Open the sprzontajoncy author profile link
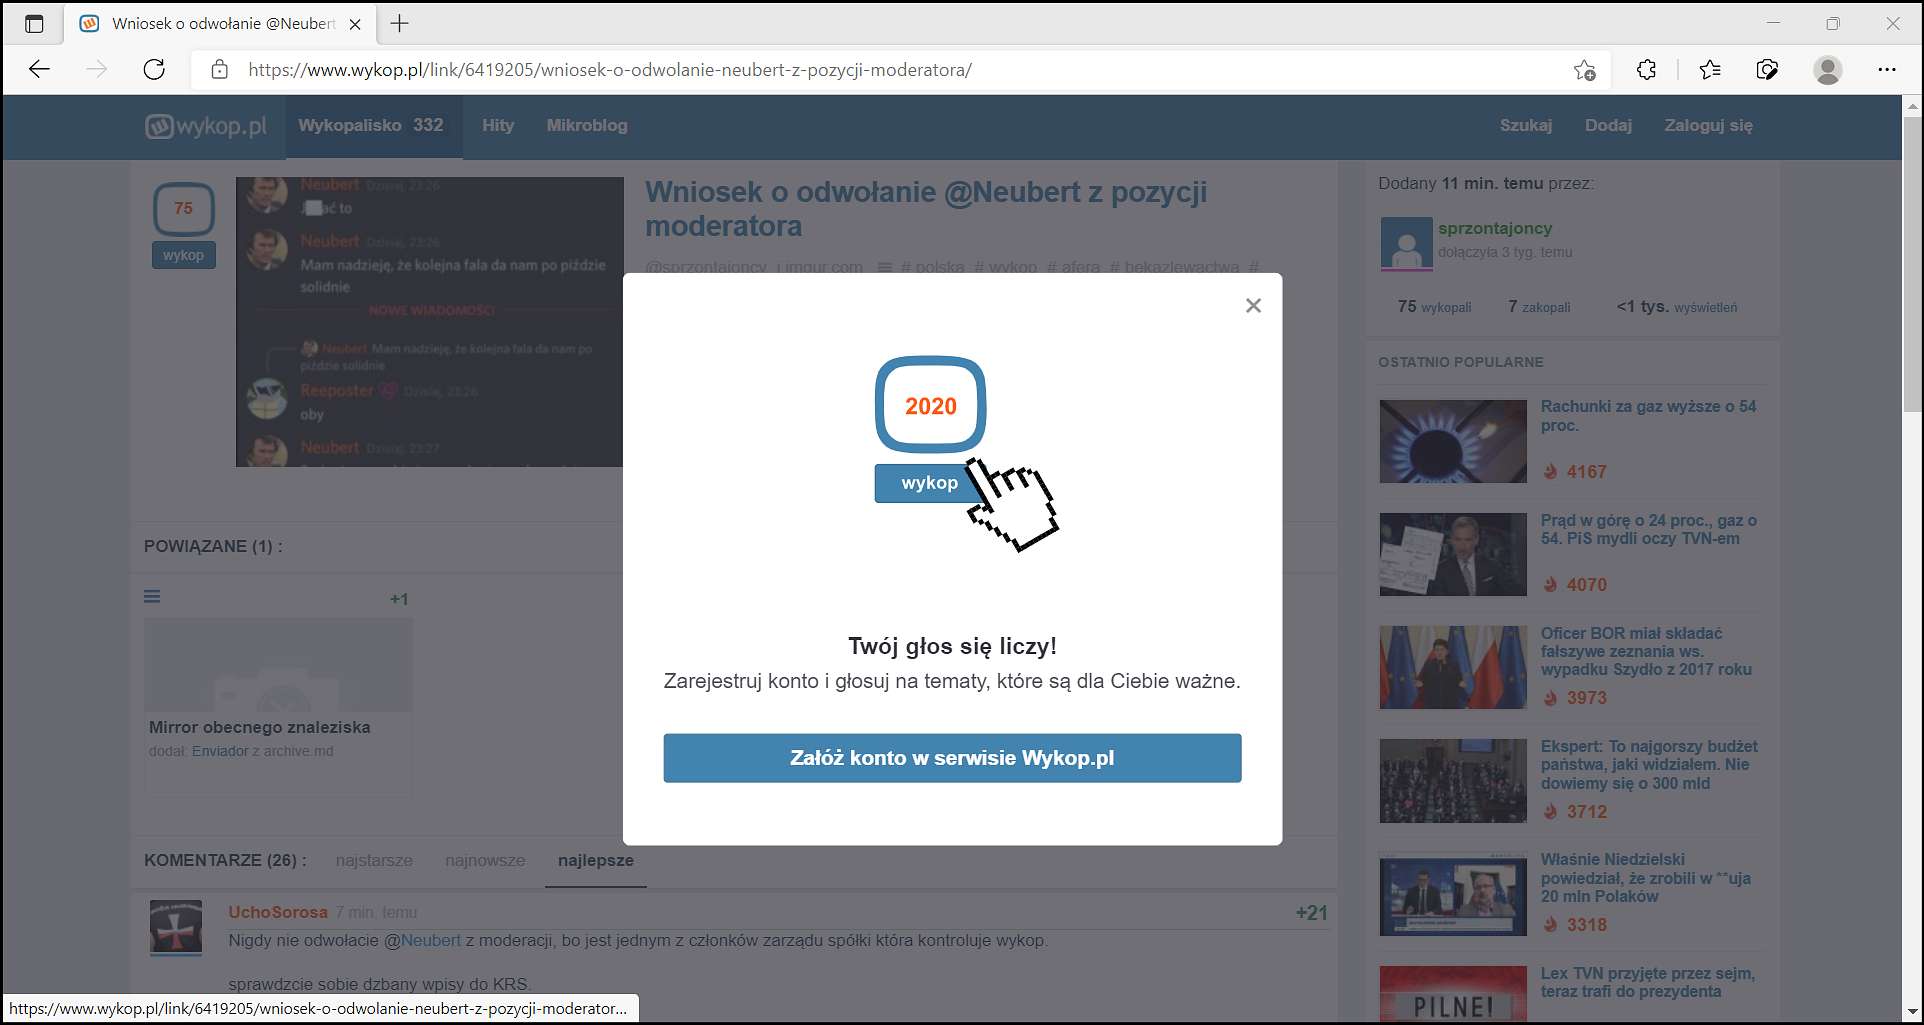This screenshot has width=1924, height=1025. [1495, 228]
